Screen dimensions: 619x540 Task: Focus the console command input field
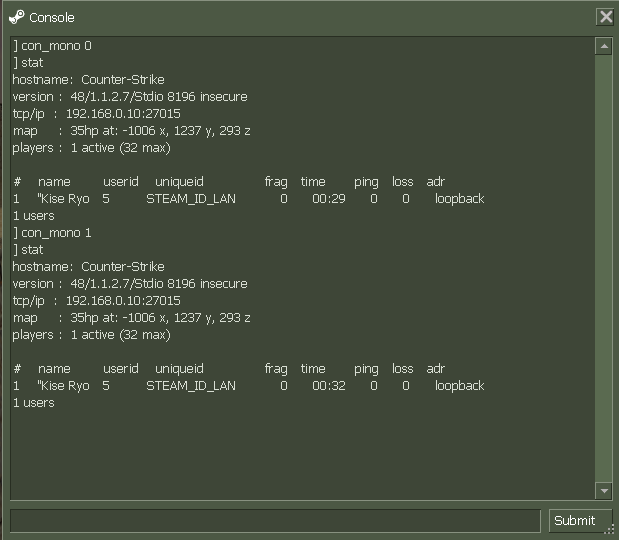point(275,521)
